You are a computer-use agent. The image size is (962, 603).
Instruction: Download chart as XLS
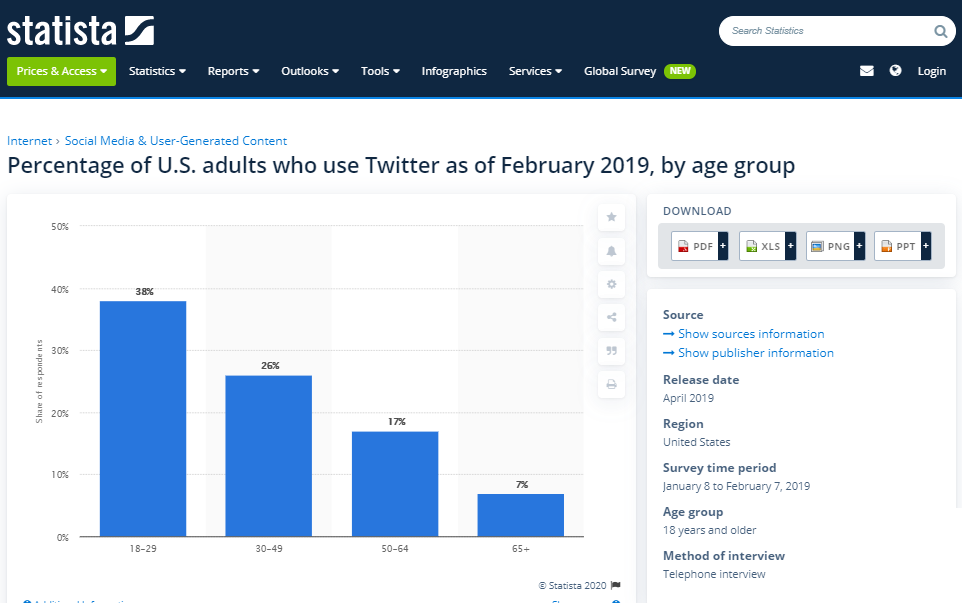(x=767, y=246)
